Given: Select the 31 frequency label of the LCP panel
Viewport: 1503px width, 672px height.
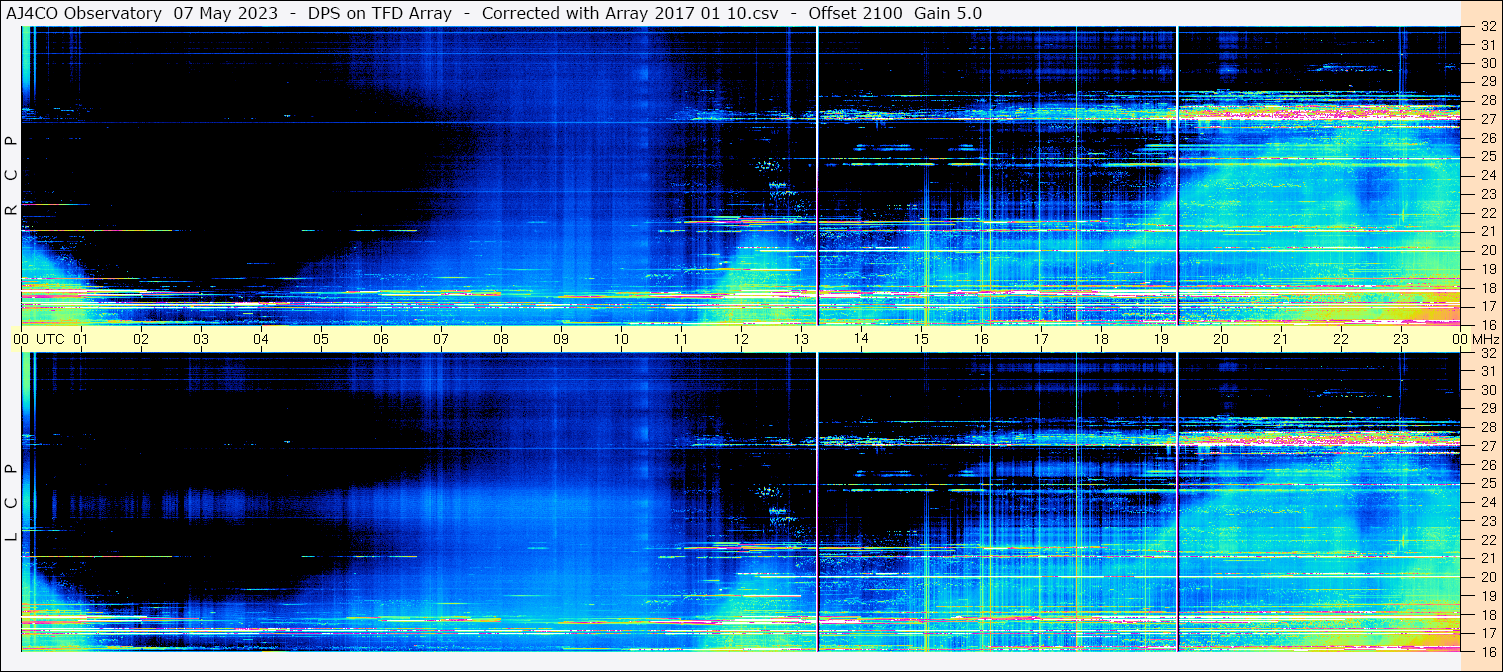Looking at the screenshot, I should click(1487, 371).
